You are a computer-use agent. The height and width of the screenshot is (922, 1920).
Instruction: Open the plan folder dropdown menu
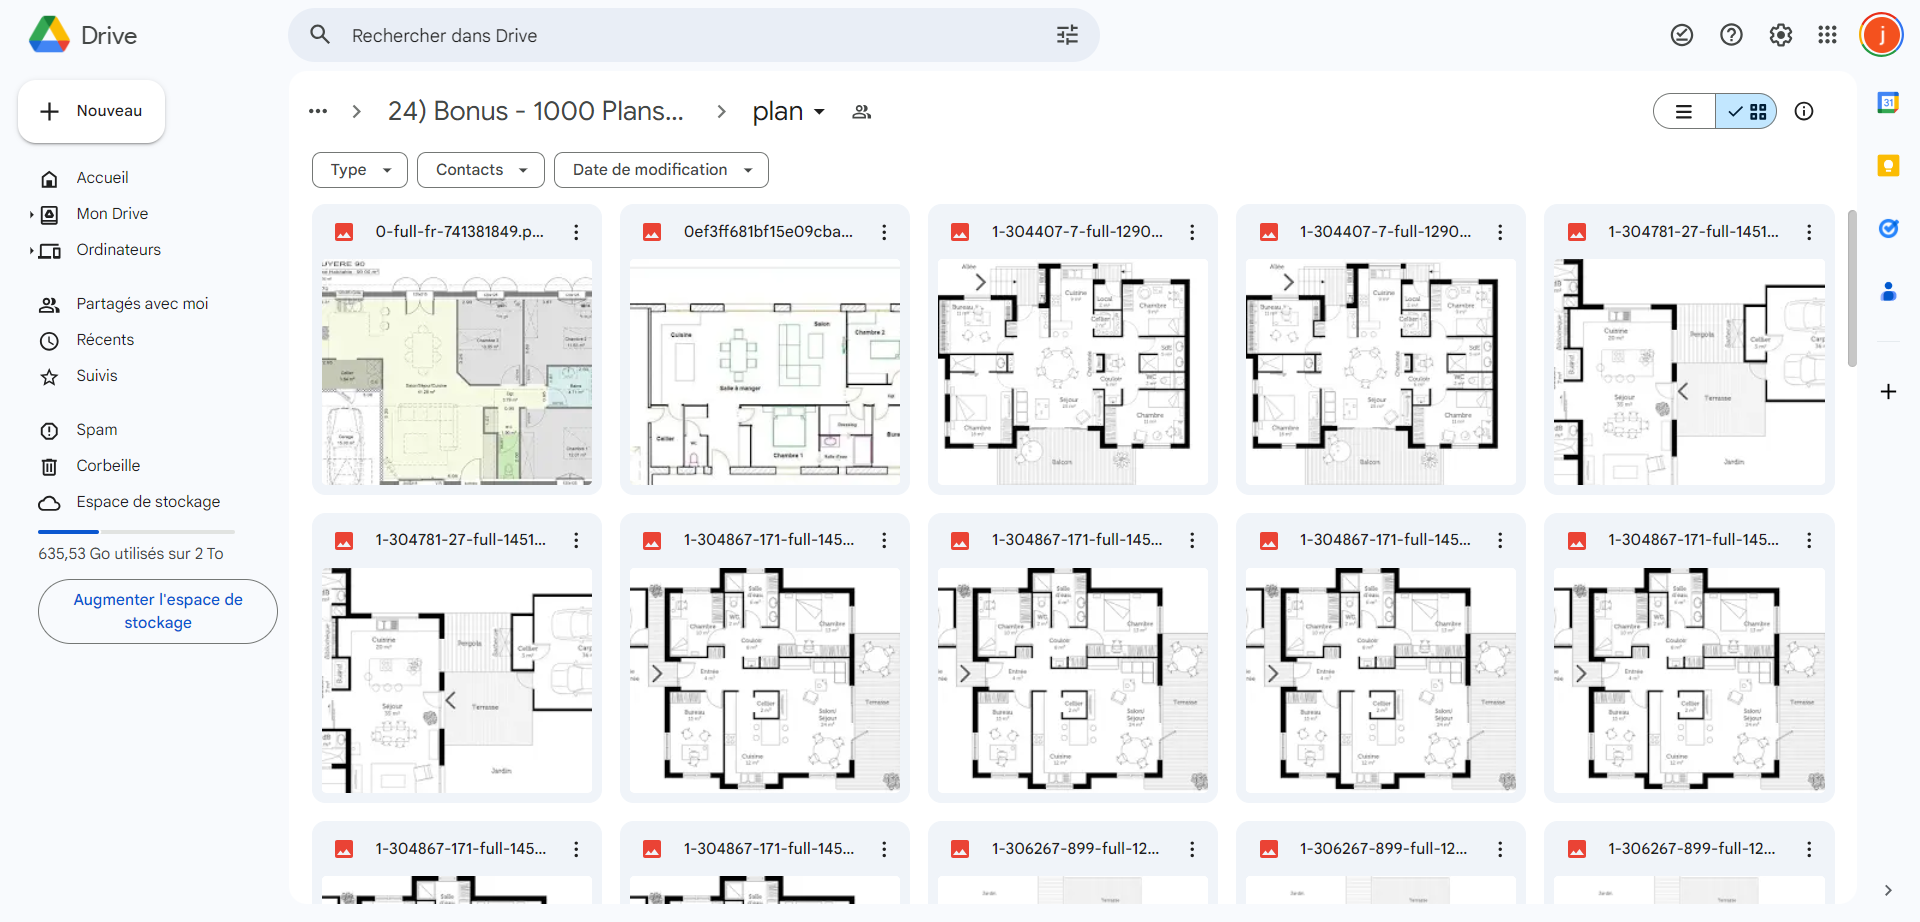(789, 111)
